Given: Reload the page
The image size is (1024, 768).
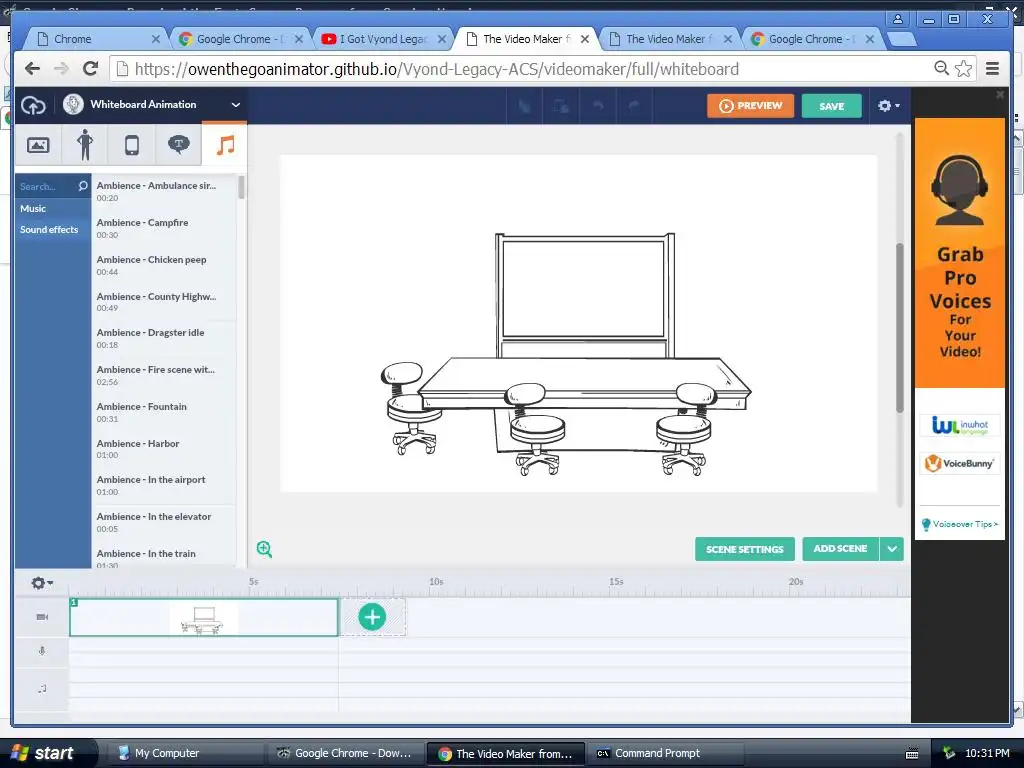Looking at the screenshot, I should click(91, 69).
